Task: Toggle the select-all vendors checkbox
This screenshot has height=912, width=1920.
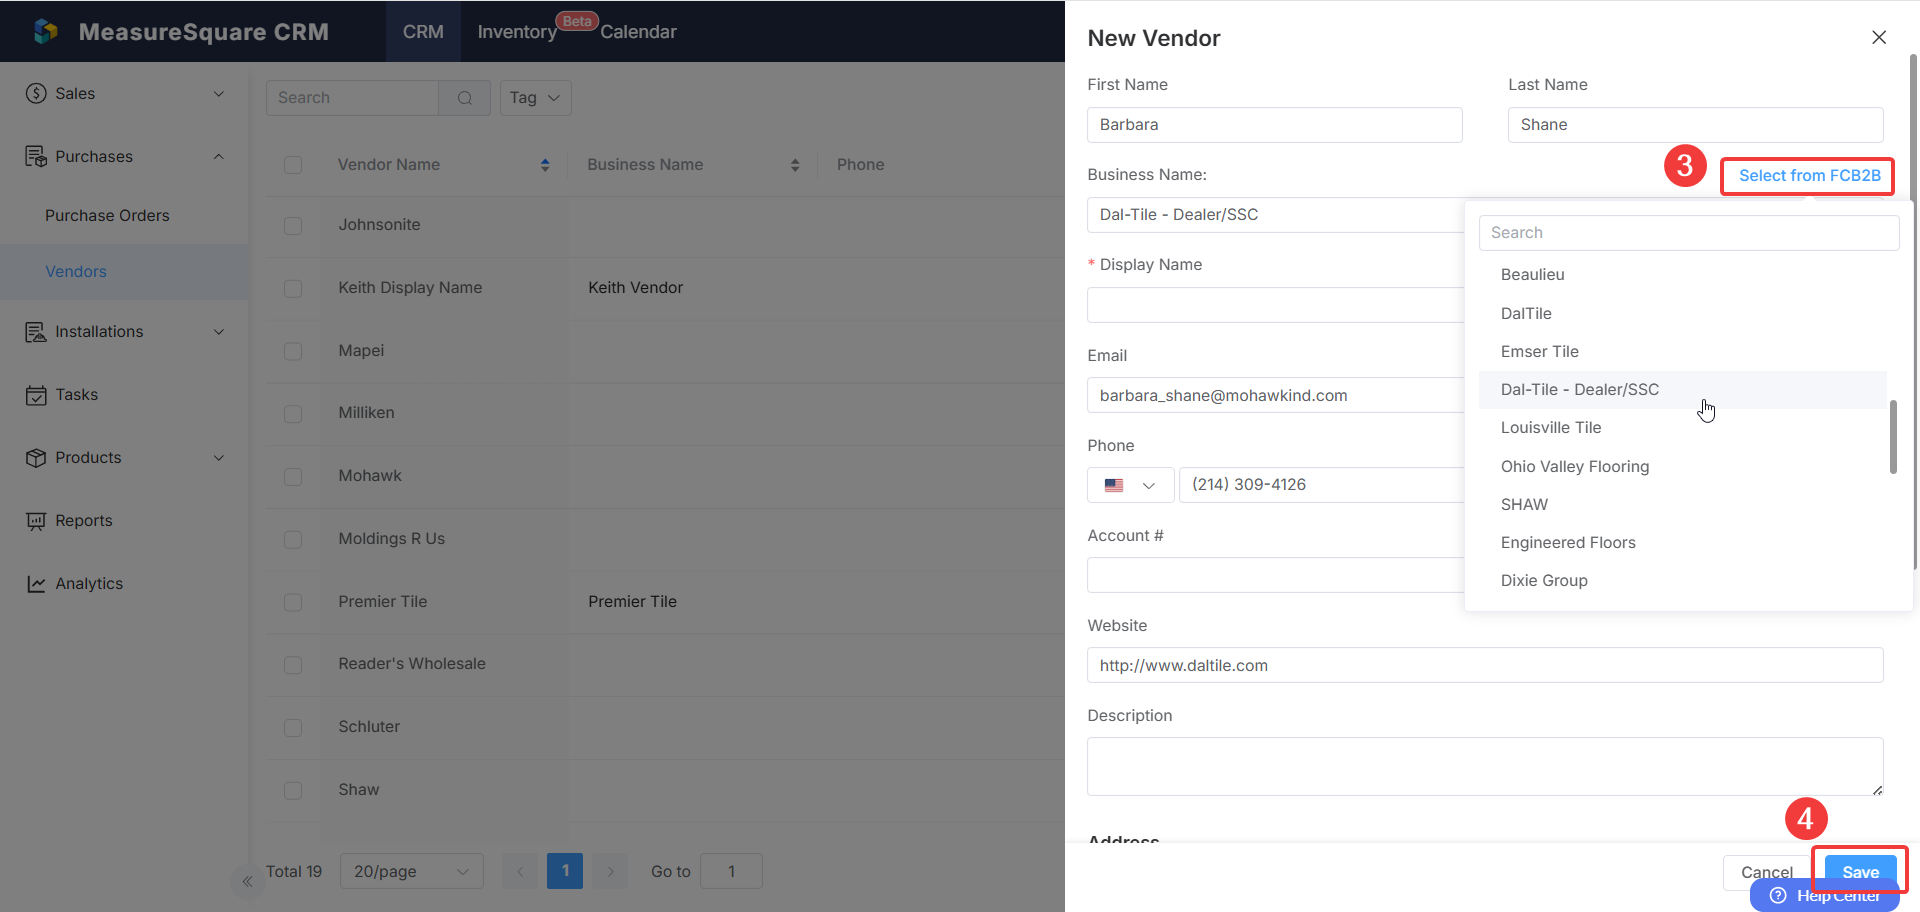Action: click(x=293, y=165)
